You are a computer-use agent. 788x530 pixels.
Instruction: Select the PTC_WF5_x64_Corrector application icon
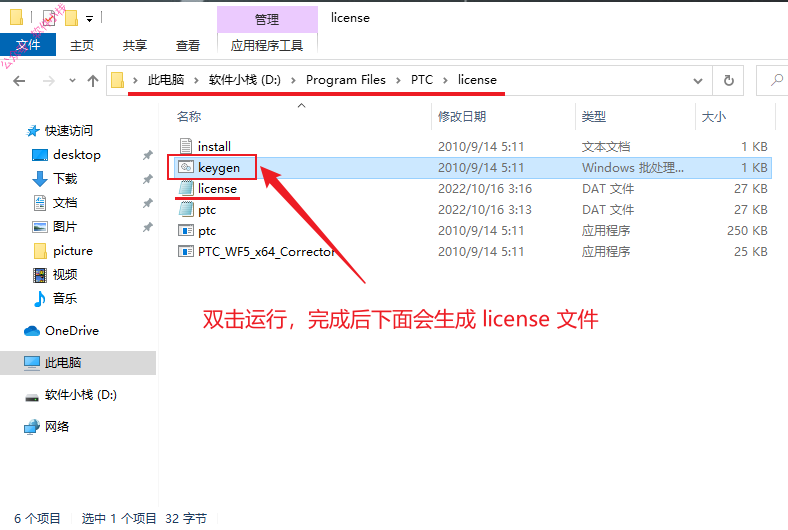point(186,251)
